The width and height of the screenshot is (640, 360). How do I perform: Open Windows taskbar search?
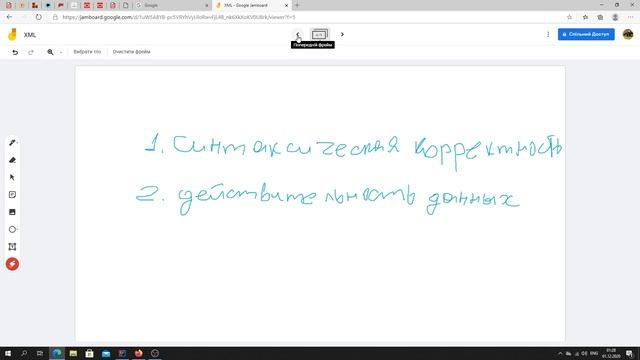(x=24, y=353)
